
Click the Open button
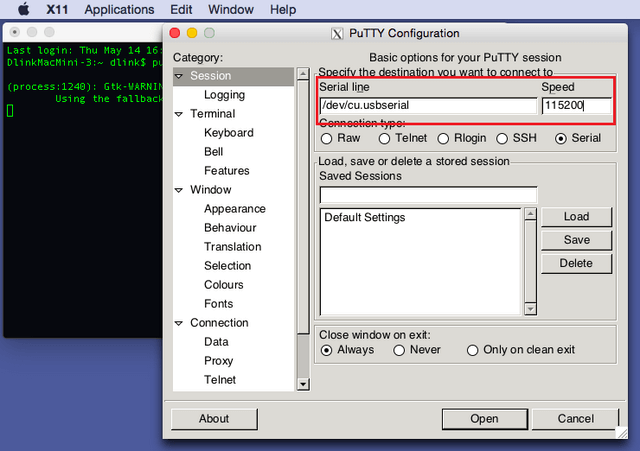tap(484, 419)
